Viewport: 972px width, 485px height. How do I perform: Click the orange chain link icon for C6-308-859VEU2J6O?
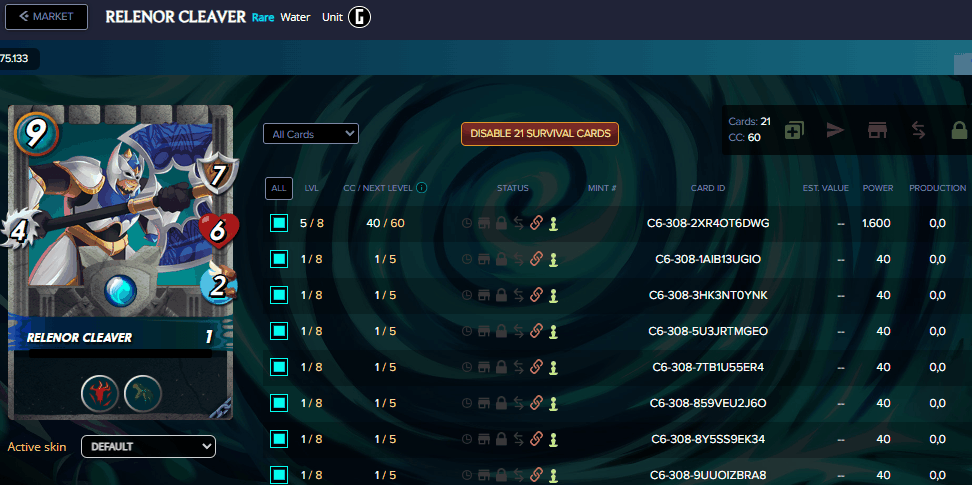point(537,403)
